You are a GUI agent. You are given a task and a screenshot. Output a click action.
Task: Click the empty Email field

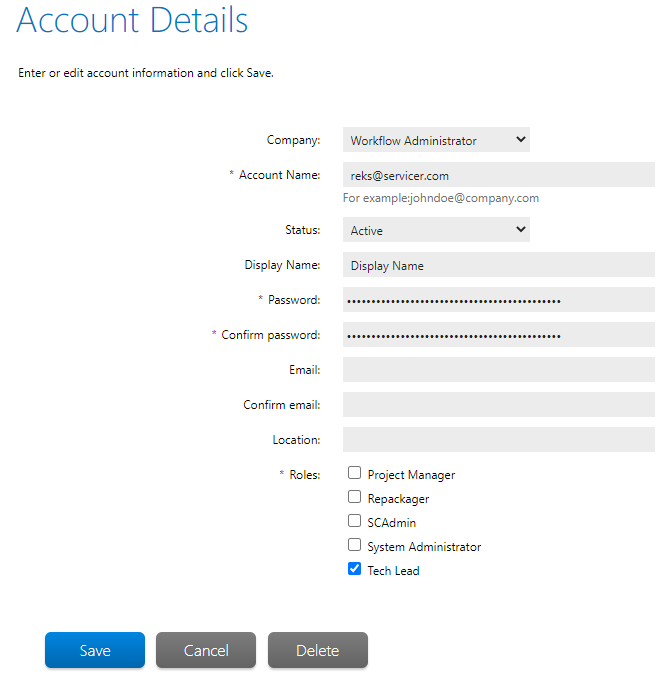click(498, 370)
